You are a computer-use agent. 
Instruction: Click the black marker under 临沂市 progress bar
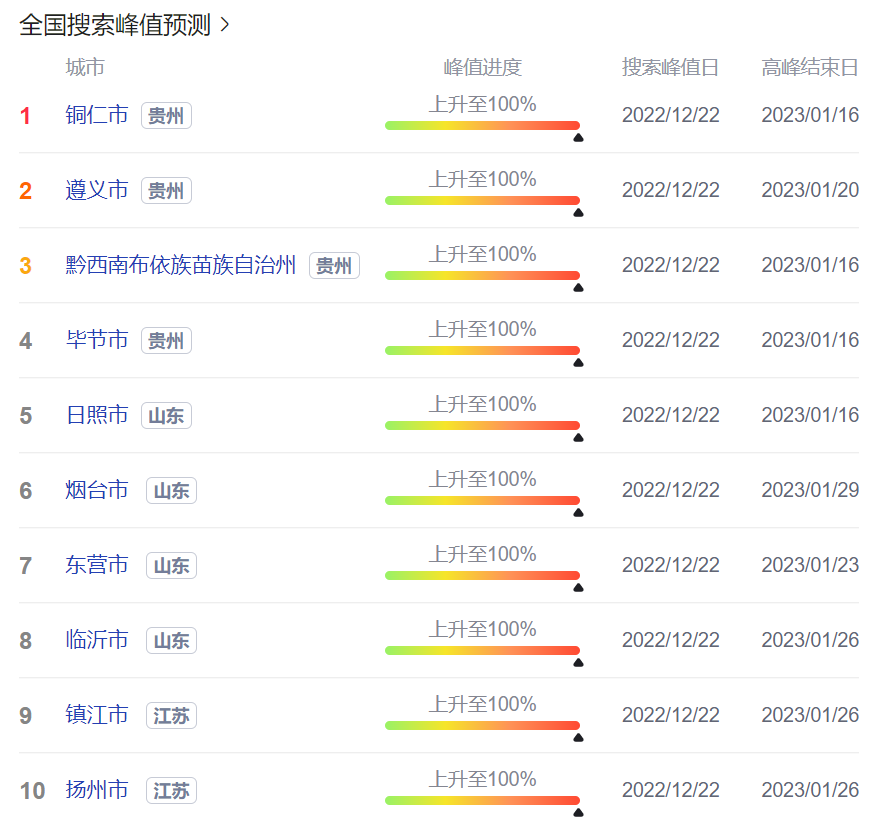pos(579,663)
